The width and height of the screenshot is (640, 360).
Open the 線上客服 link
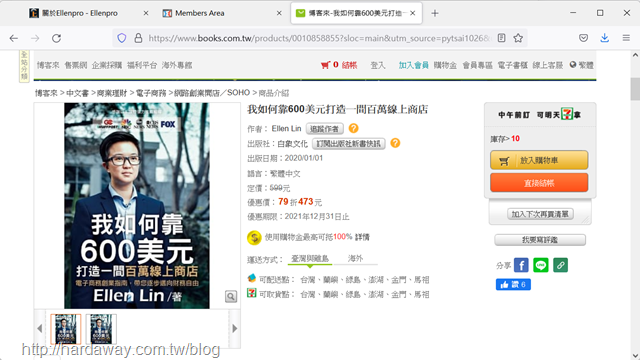pyautogui.click(x=548, y=65)
